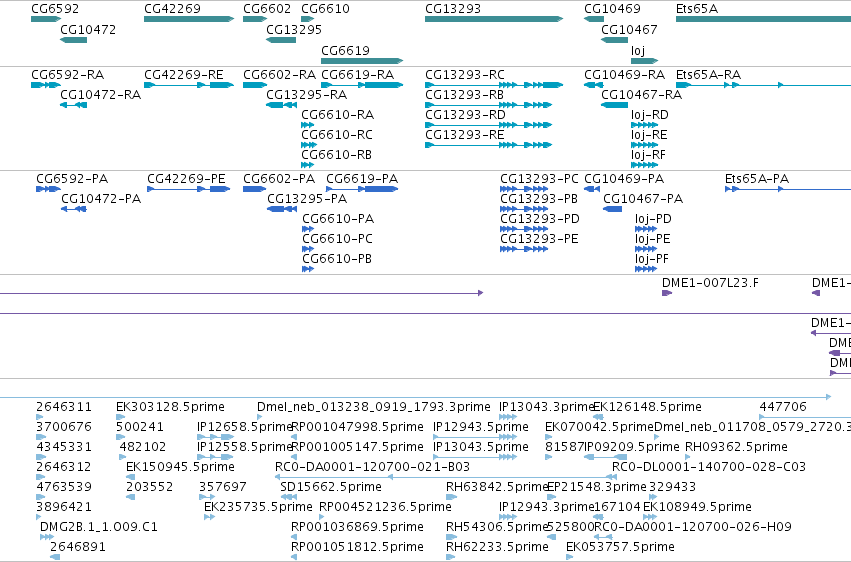
Task: Click the RC0-DA0001-120700-026-H09 label
Action: [693, 527]
